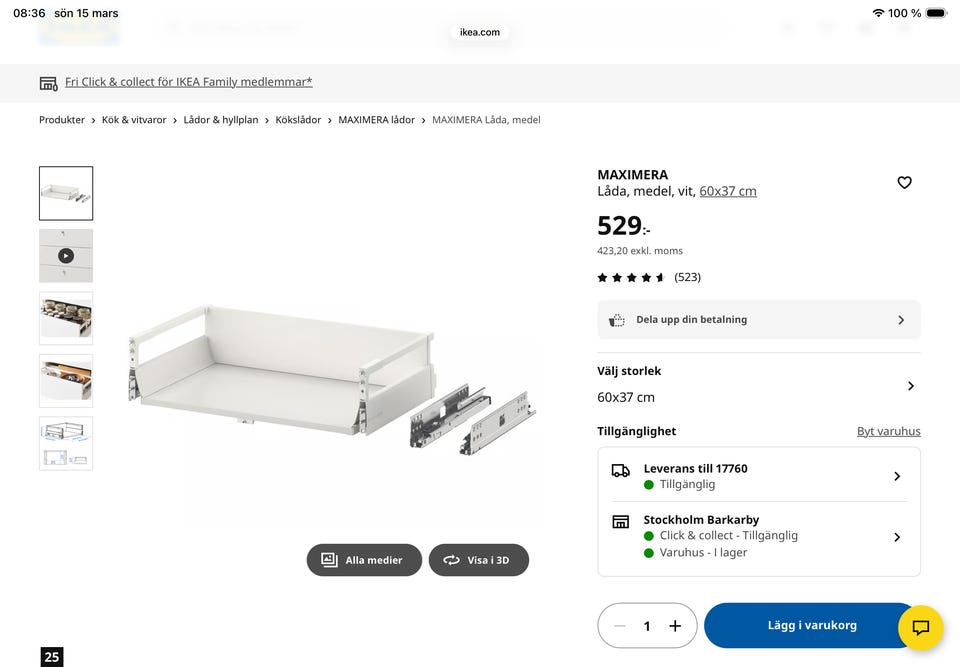The width and height of the screenshot is (960, 667).
Task: Click the 60x37 cm size link
Action: pos(727,191)
